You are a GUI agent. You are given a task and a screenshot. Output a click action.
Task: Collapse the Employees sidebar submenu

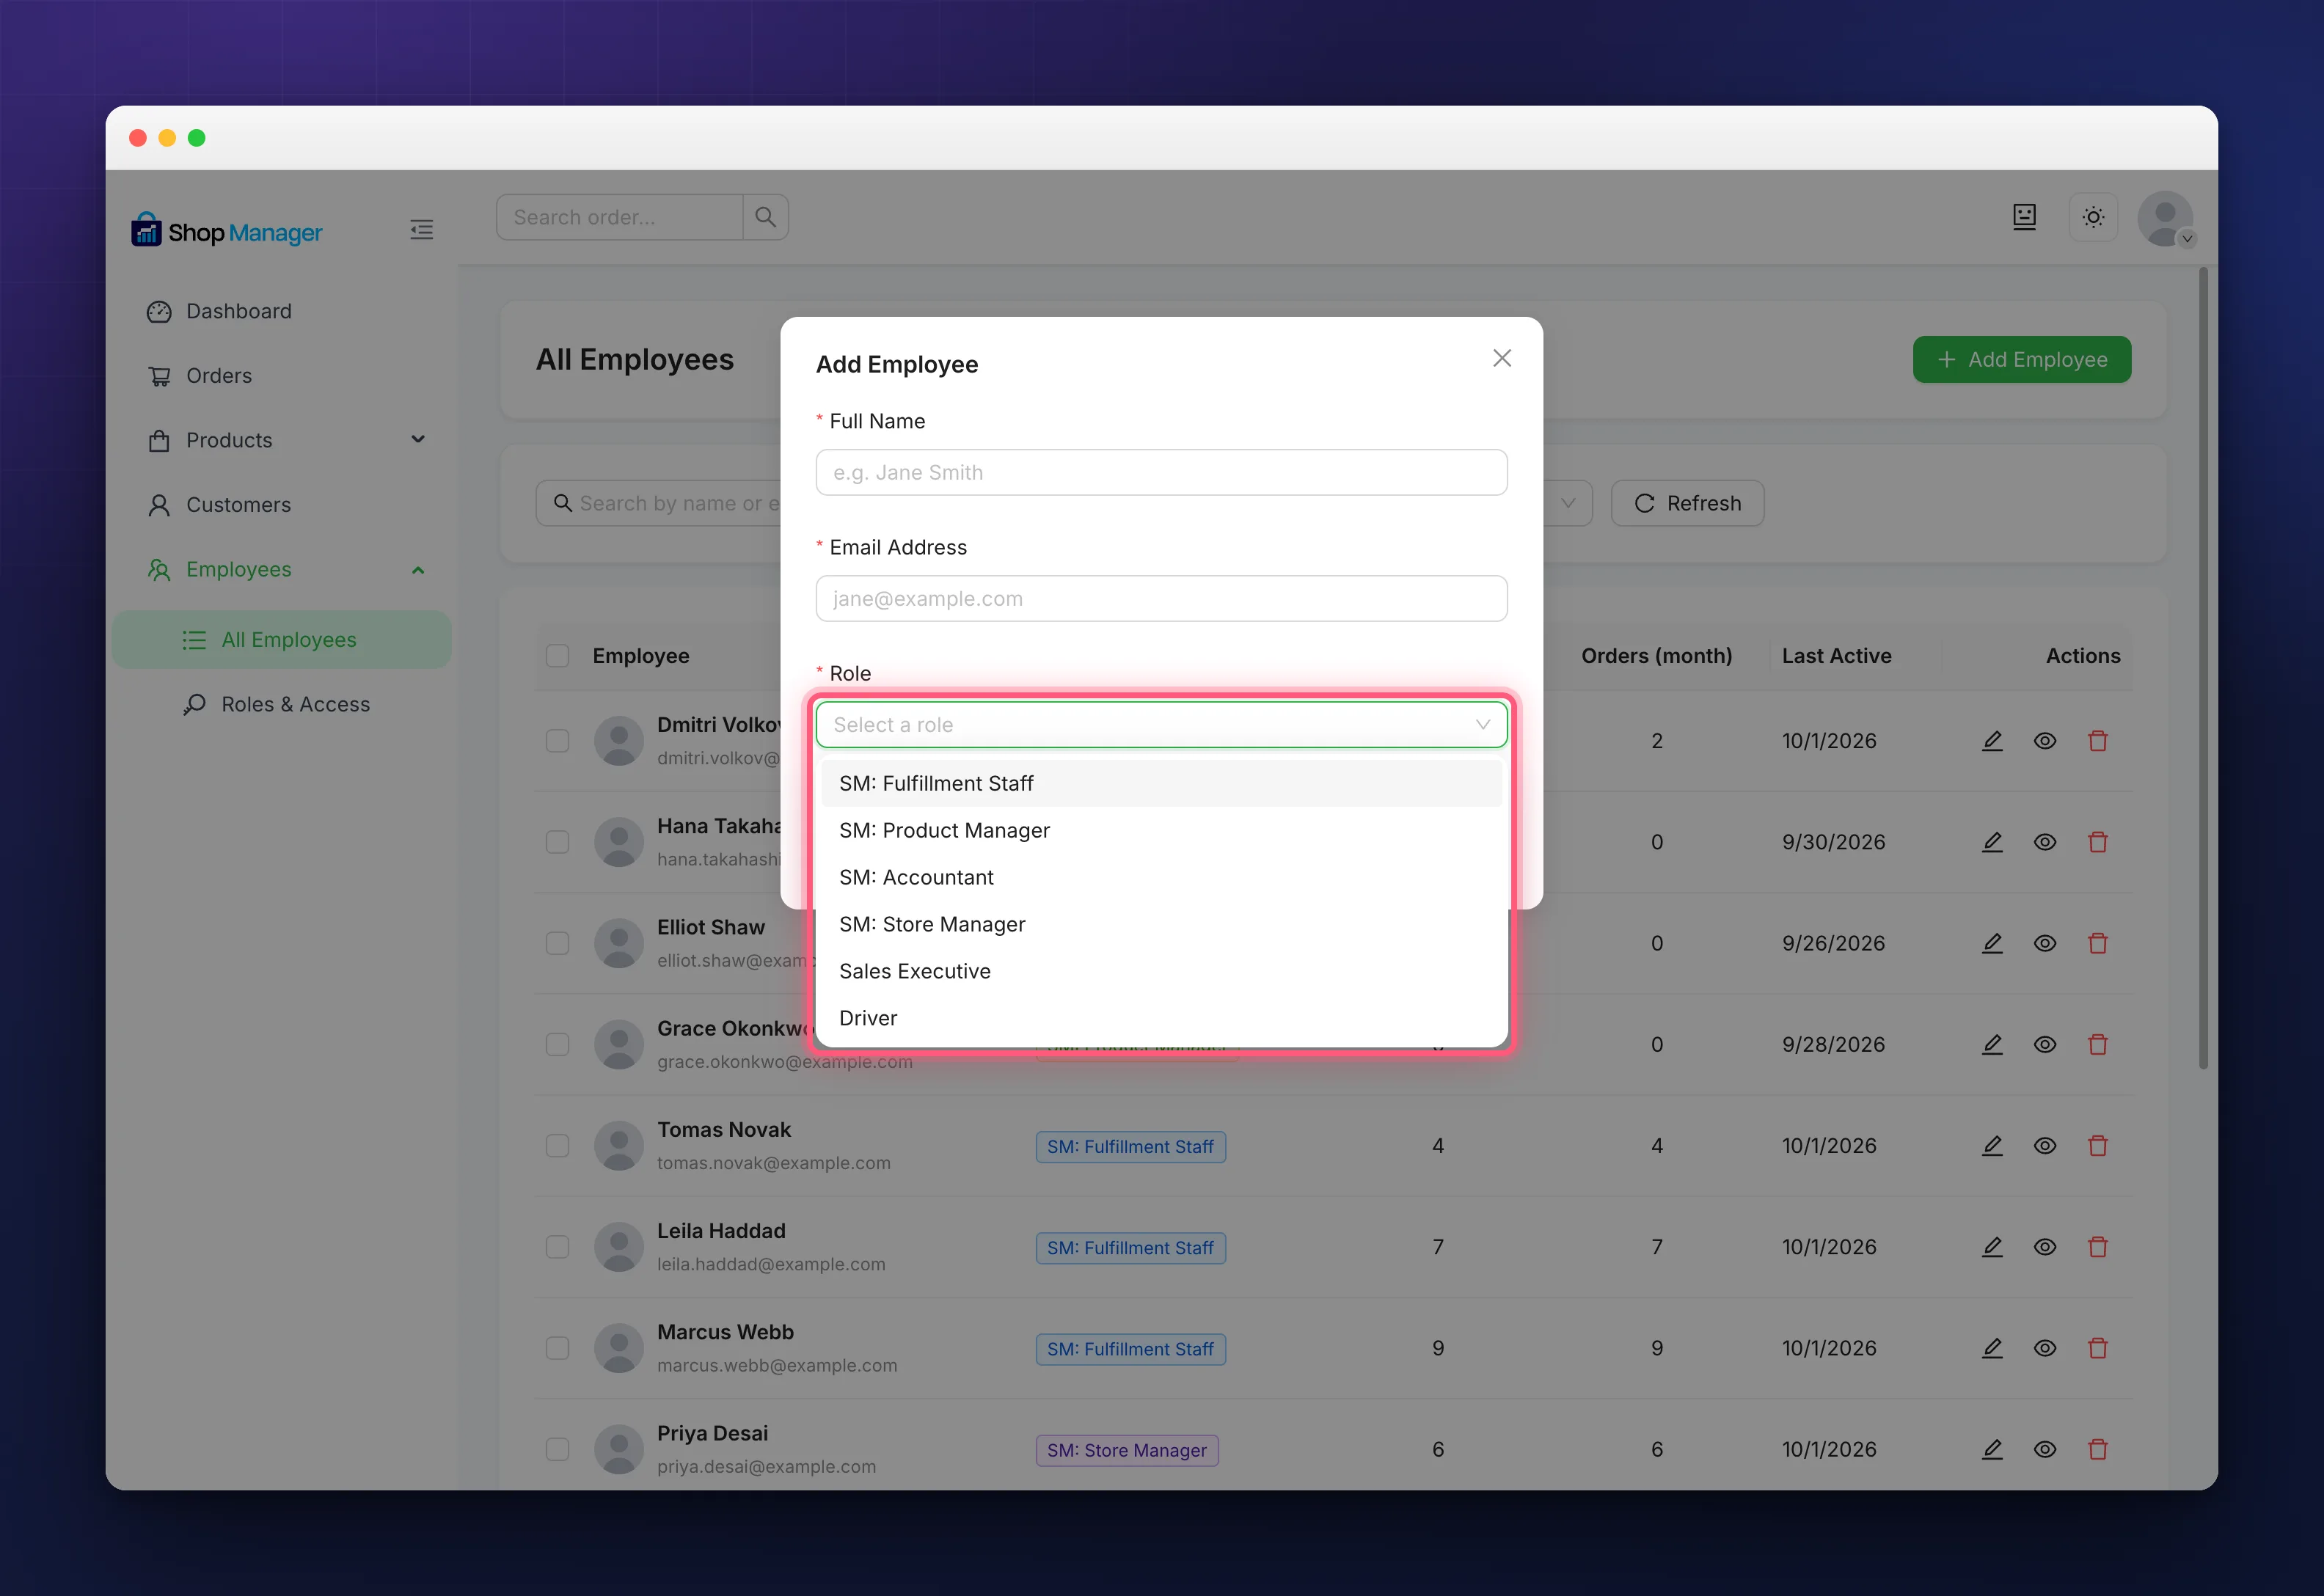click(x=418, y=570)
